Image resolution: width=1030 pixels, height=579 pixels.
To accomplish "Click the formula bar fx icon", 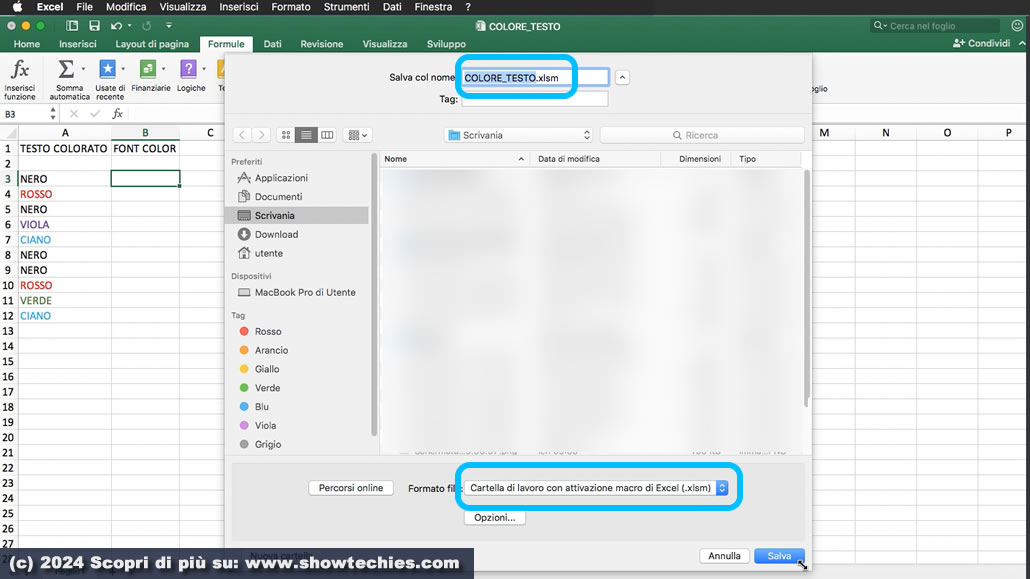I will [x=118, y=114].
